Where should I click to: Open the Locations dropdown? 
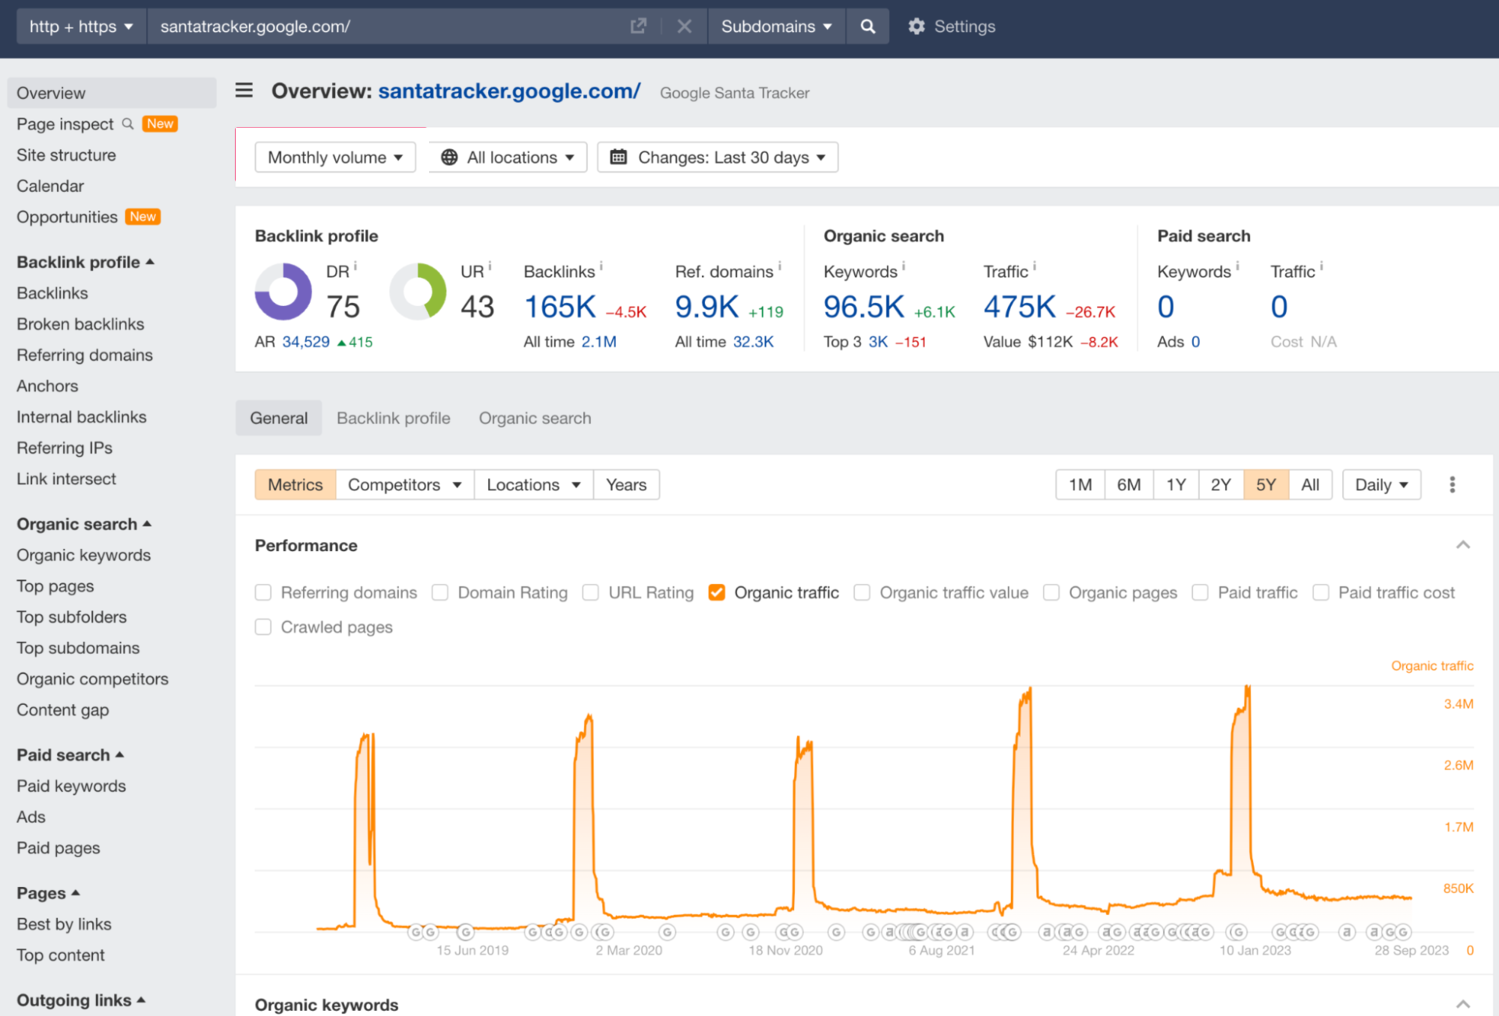(x=533, y=485)
